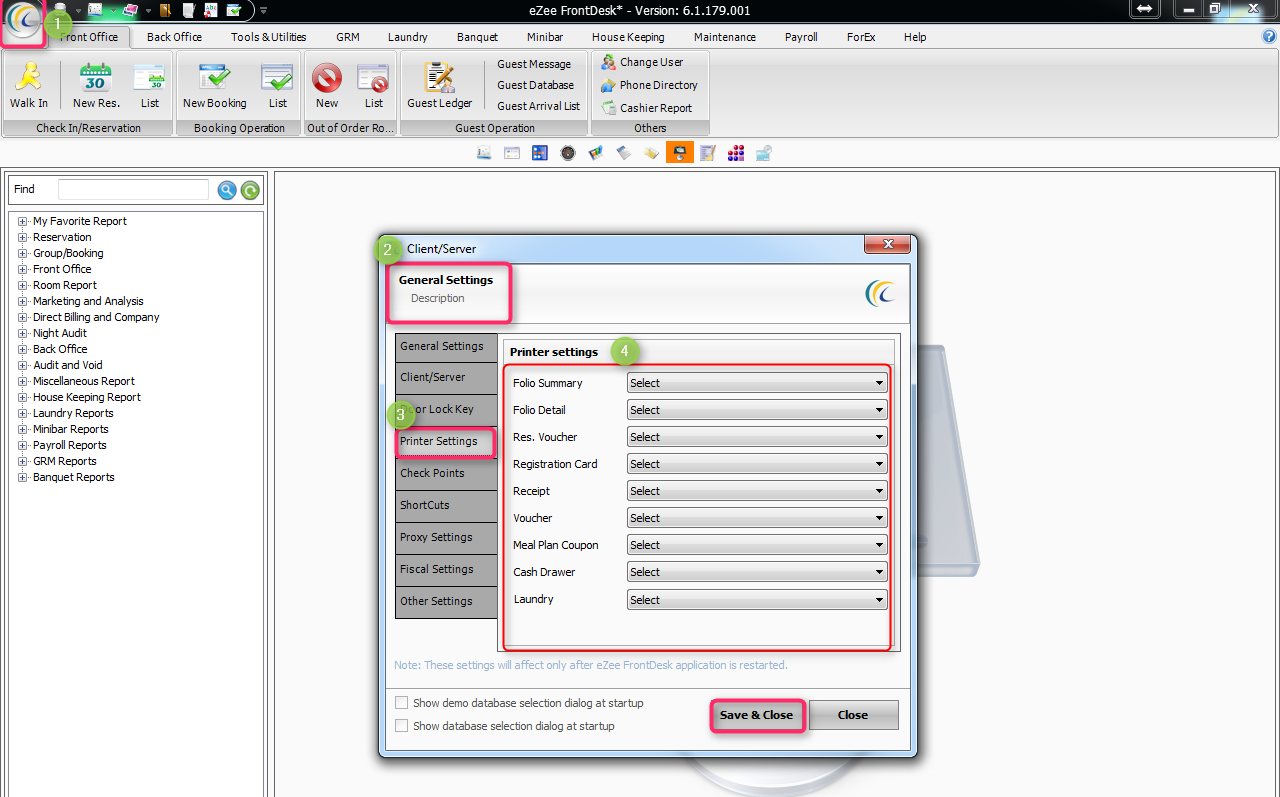Open the Receipt printer dropdown

(x=757, y=491)
